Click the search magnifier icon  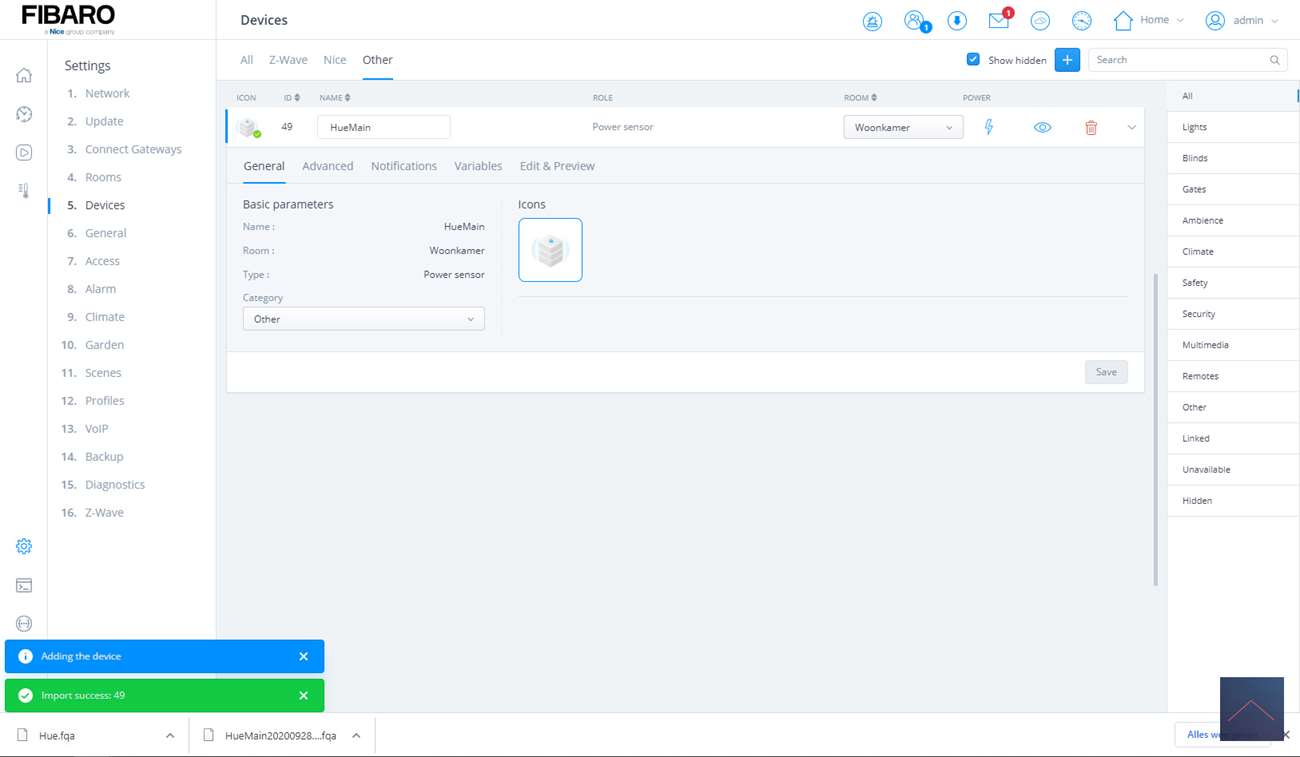(x=1274, y=60)
